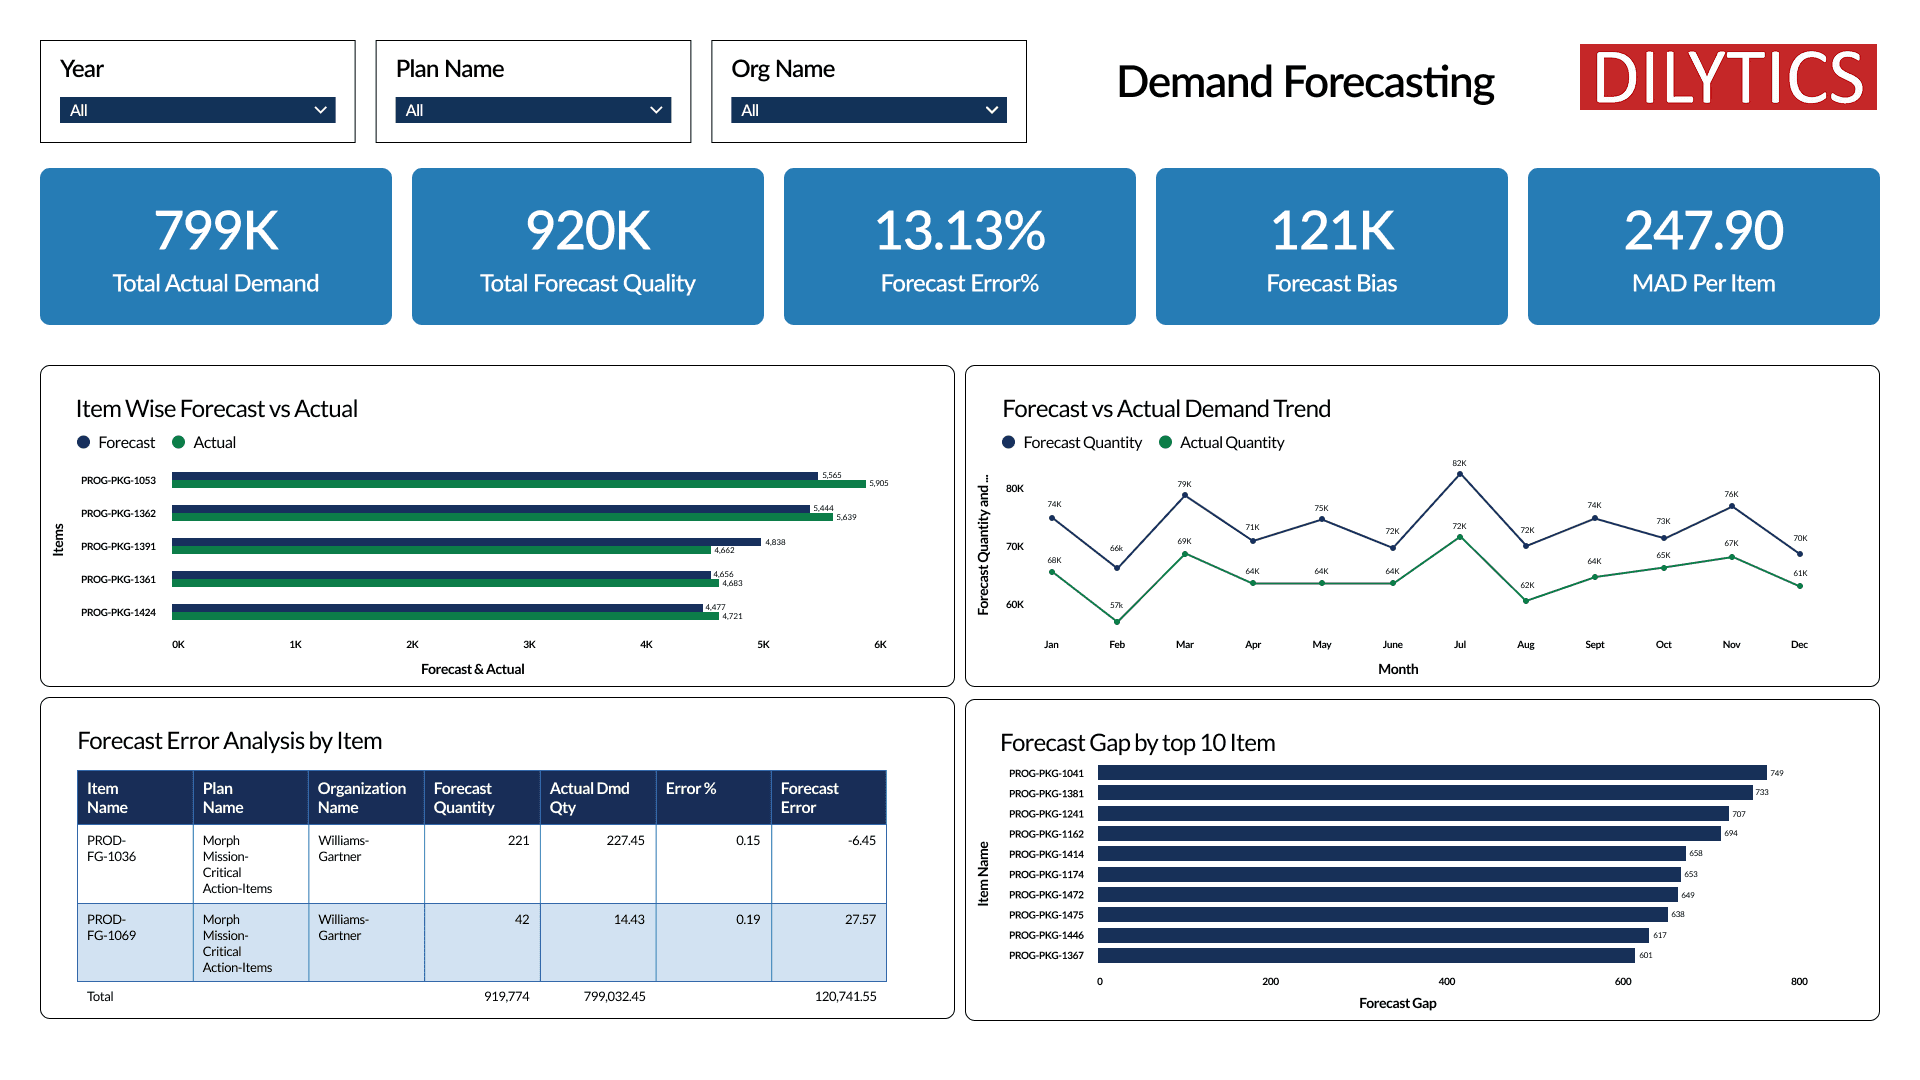Click the Forecast legend dot in item chart
Image resolution: width=1920 pixels, height=1080 pixels.
[84, 442]
